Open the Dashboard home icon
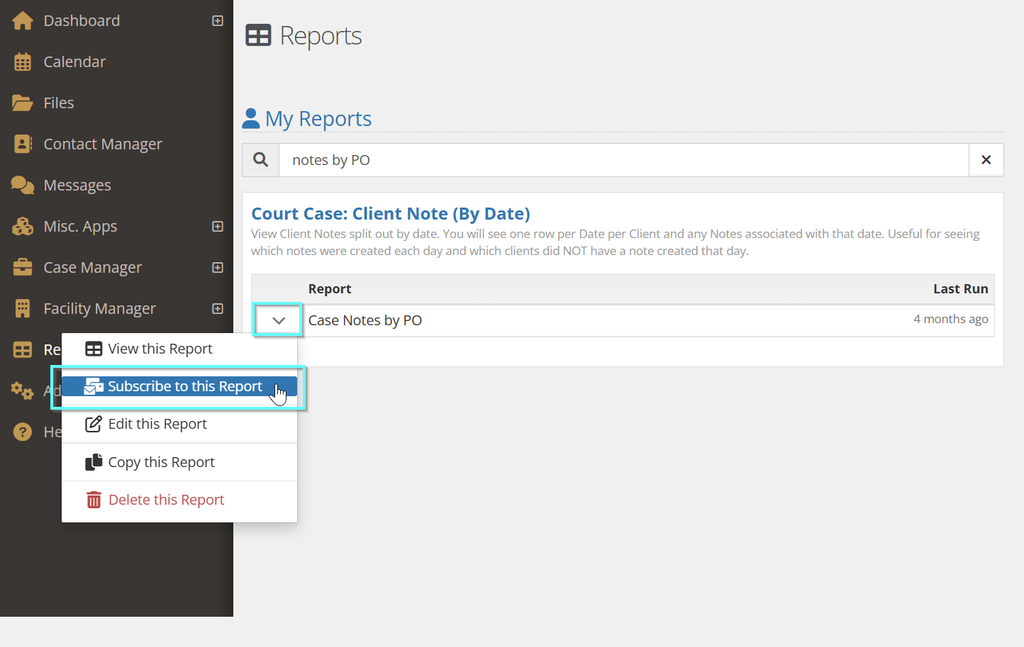The height and width of the screenshot is (647, 1024). click(22, 21)
